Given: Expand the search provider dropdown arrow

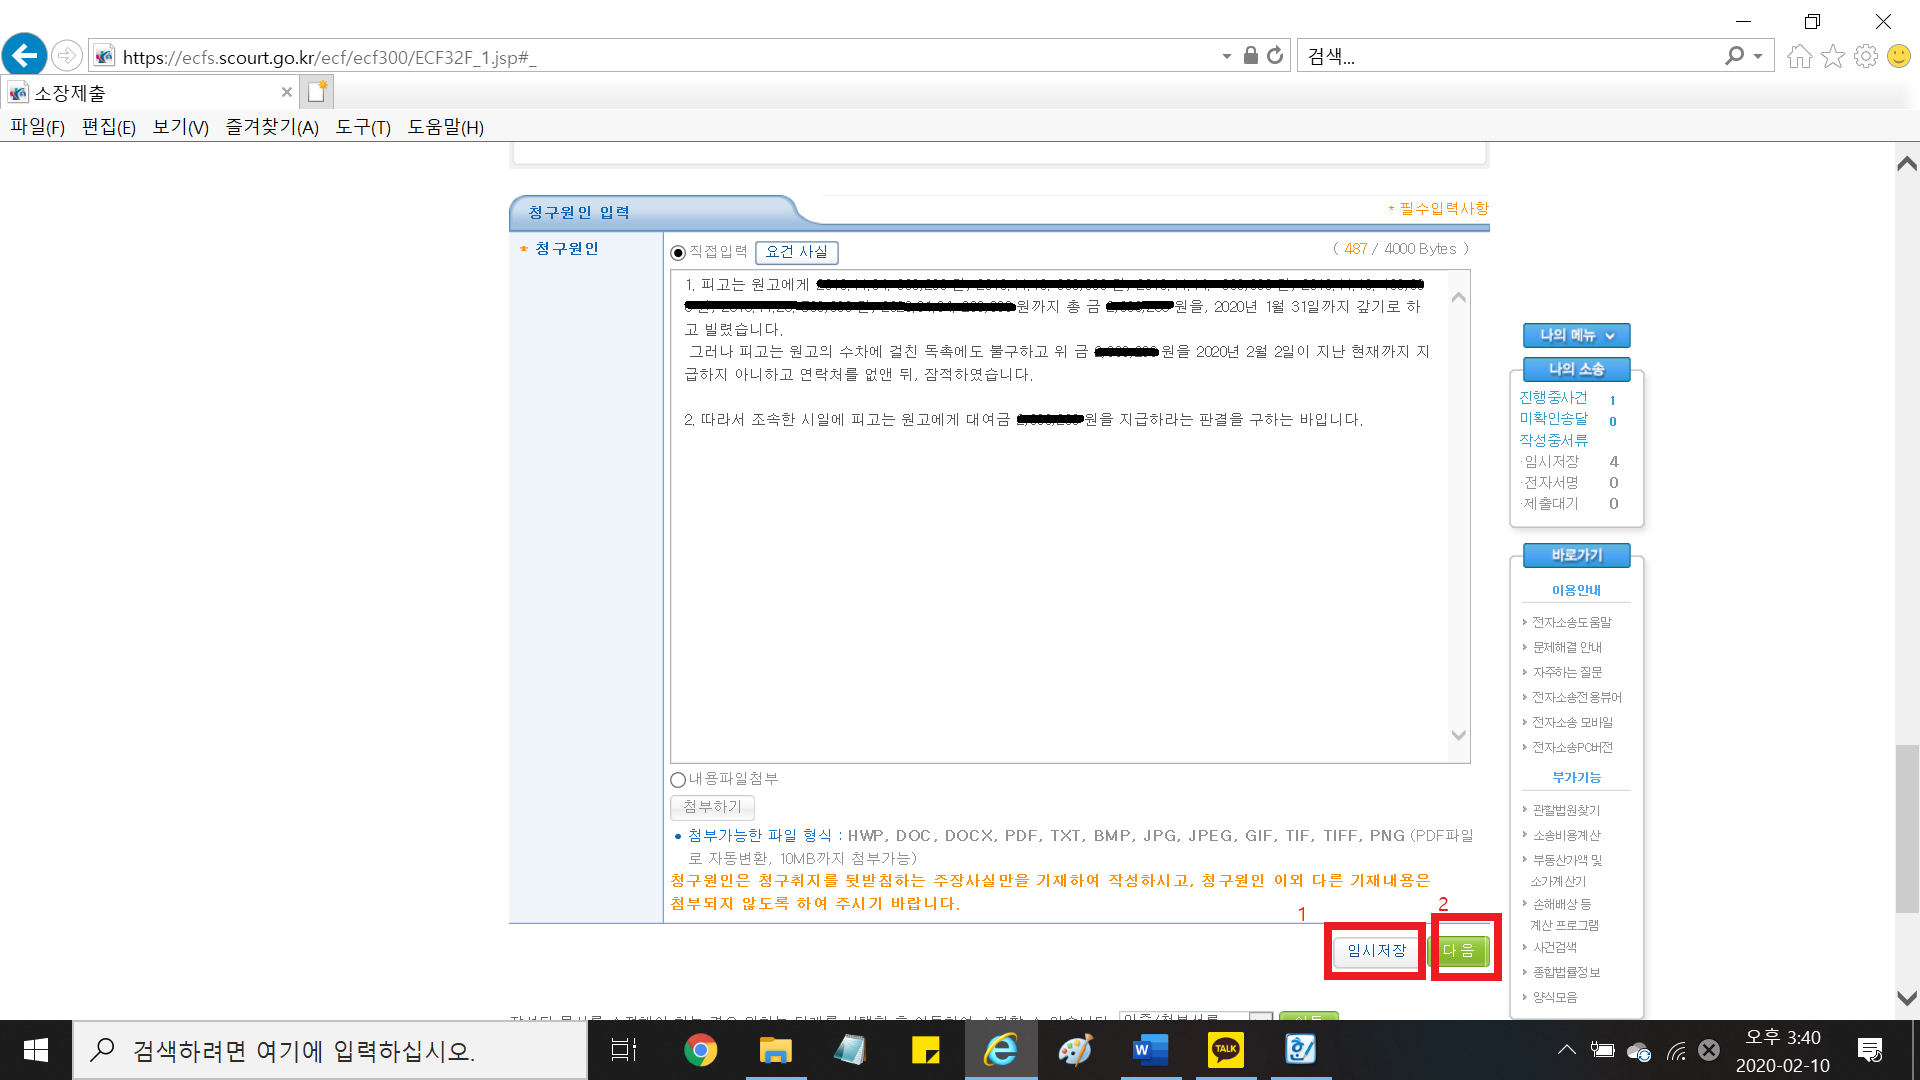Looking at the screenshot, I should point(1758,57).
